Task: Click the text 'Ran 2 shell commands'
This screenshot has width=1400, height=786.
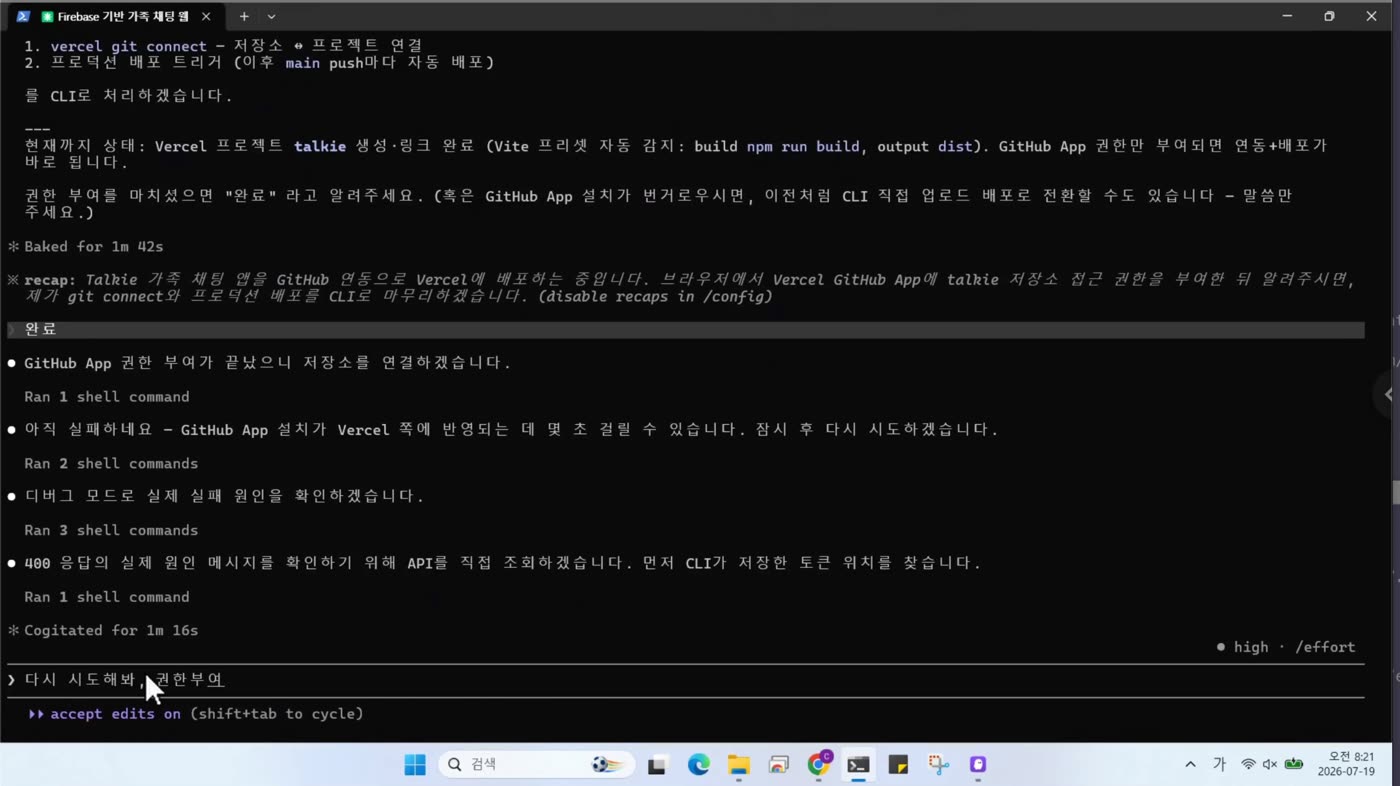Action: pos(111,463)
